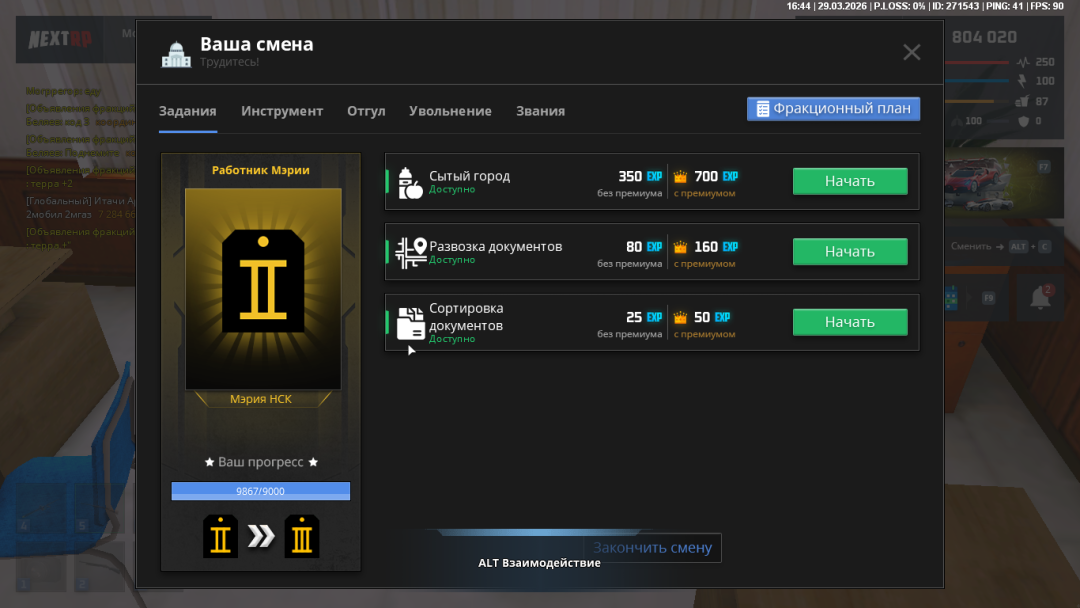Click the food icon for Сытый город
The height and width of the screenshot is (608, 1080).
(410, 182)
